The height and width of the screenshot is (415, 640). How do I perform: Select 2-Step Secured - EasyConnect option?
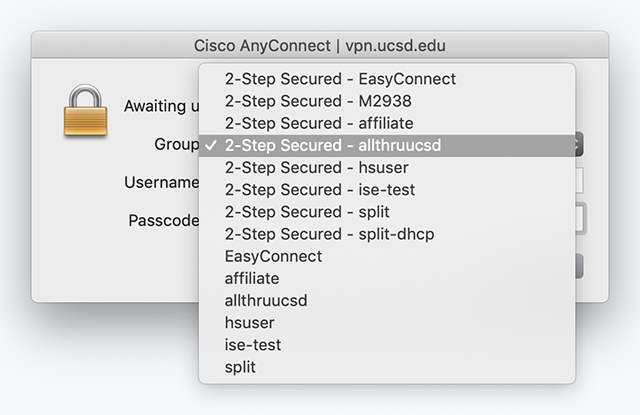coord(387,79)
